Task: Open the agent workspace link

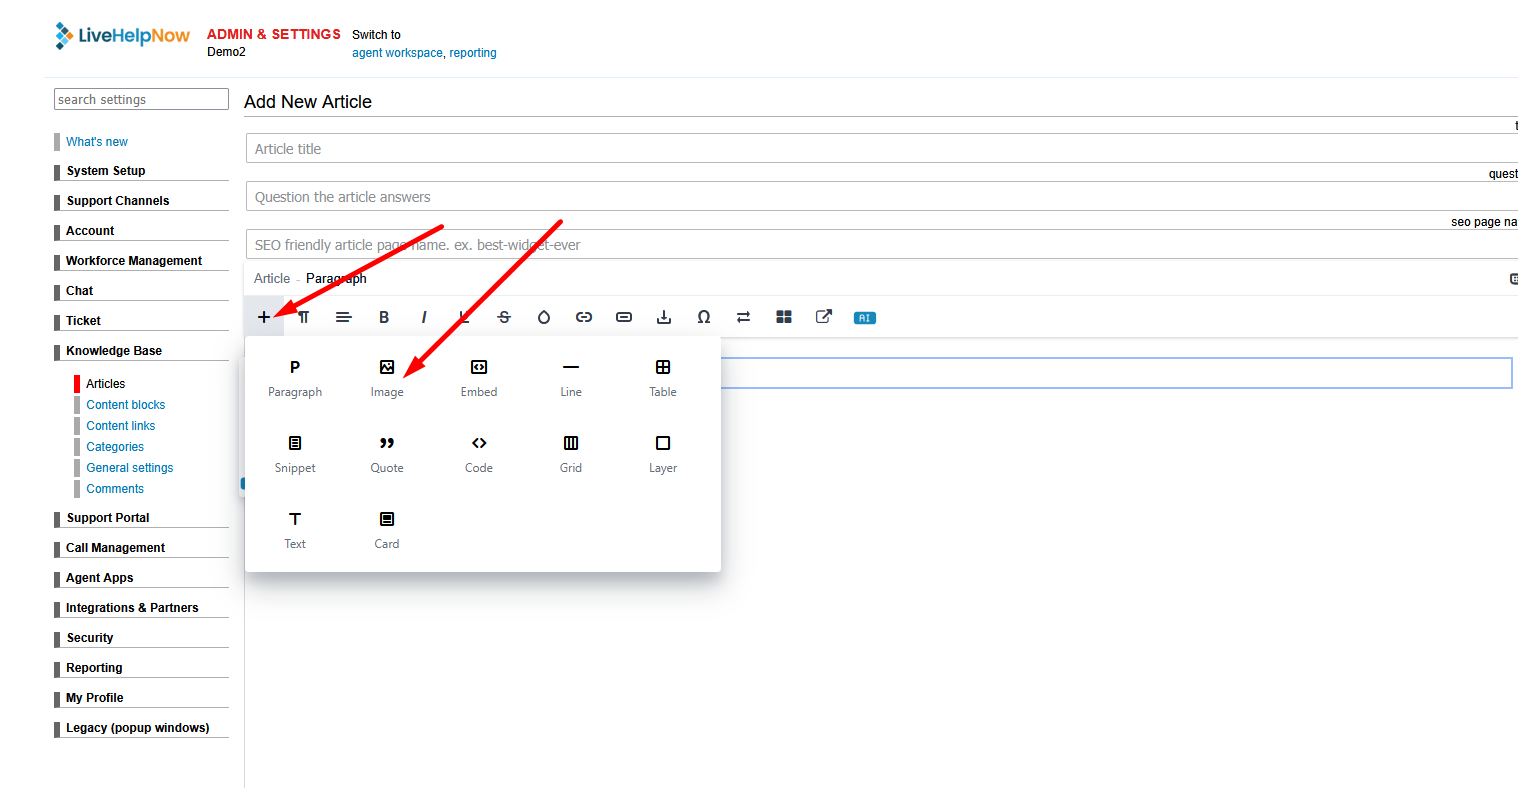Action: point(397,53)
